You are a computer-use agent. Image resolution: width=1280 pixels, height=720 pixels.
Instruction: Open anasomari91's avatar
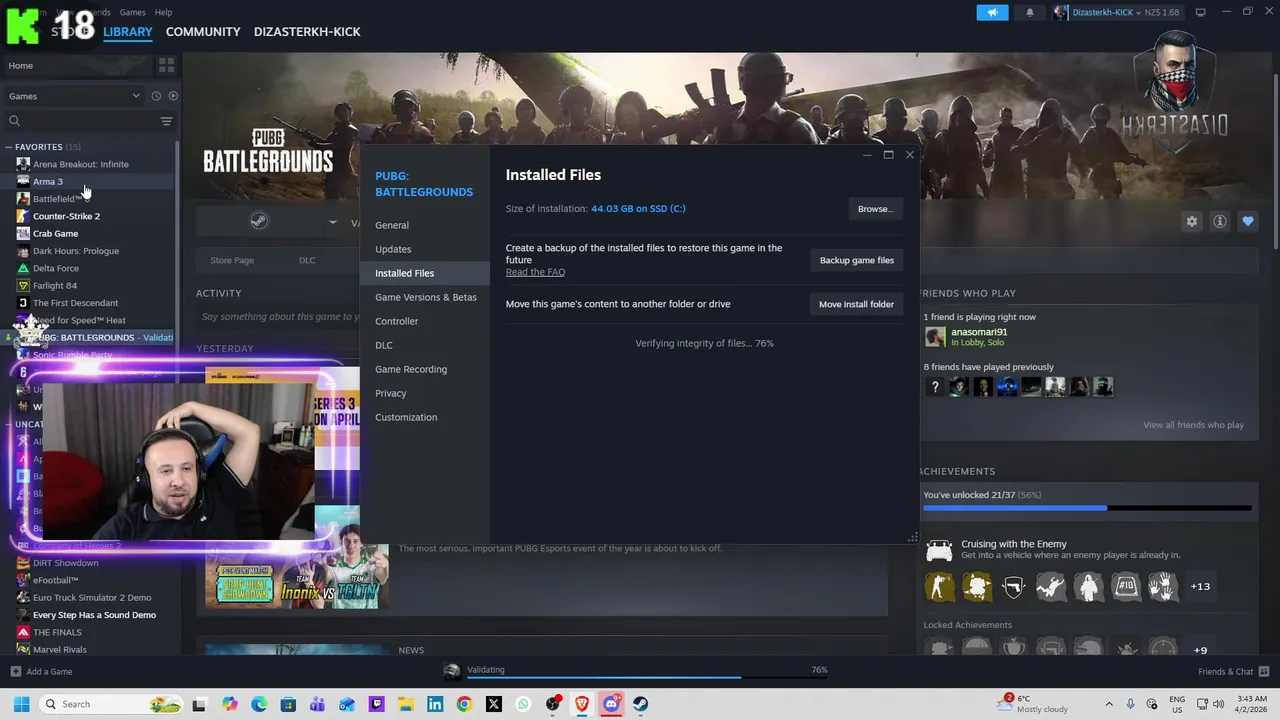(x=935, y=337)
